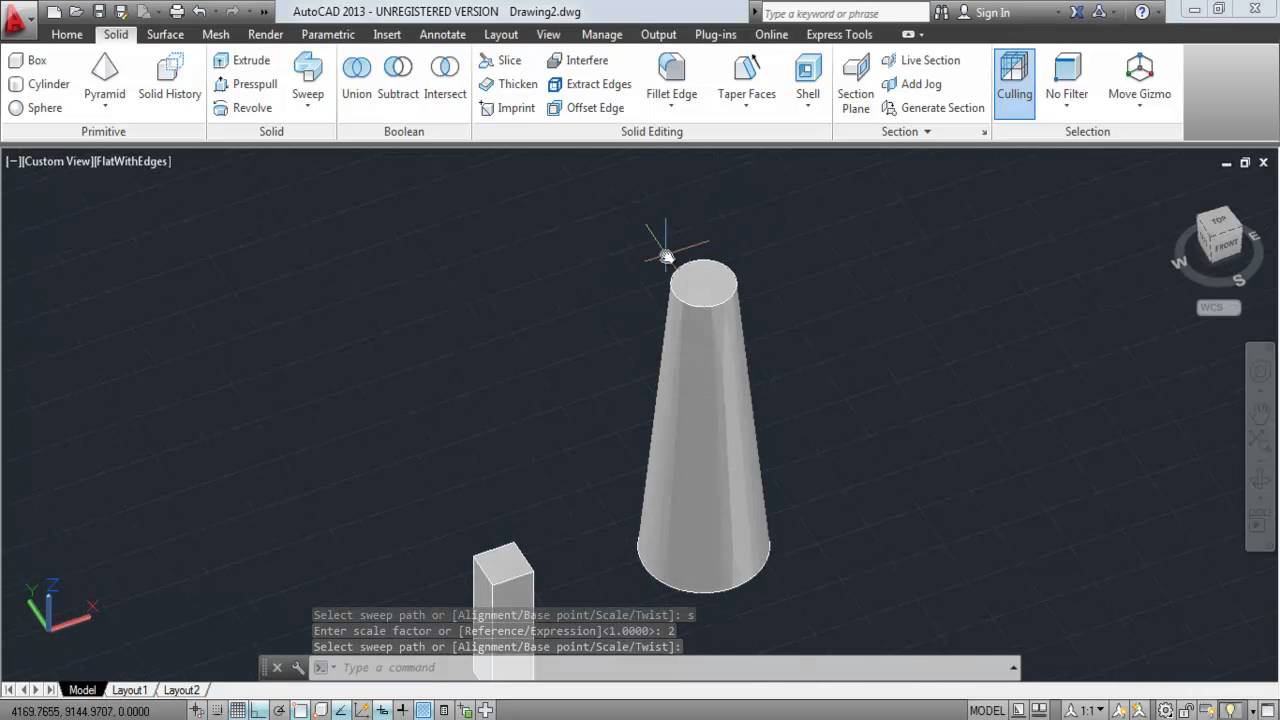
Task: Select the Imprint tool
Action: tap(507, 108)
